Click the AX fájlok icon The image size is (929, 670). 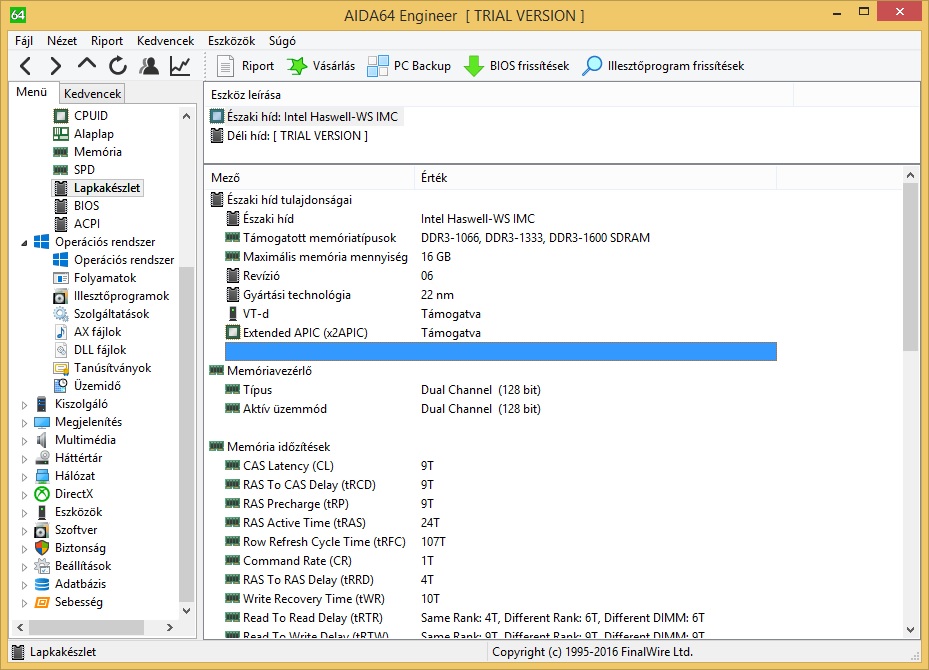coord(60,332)
